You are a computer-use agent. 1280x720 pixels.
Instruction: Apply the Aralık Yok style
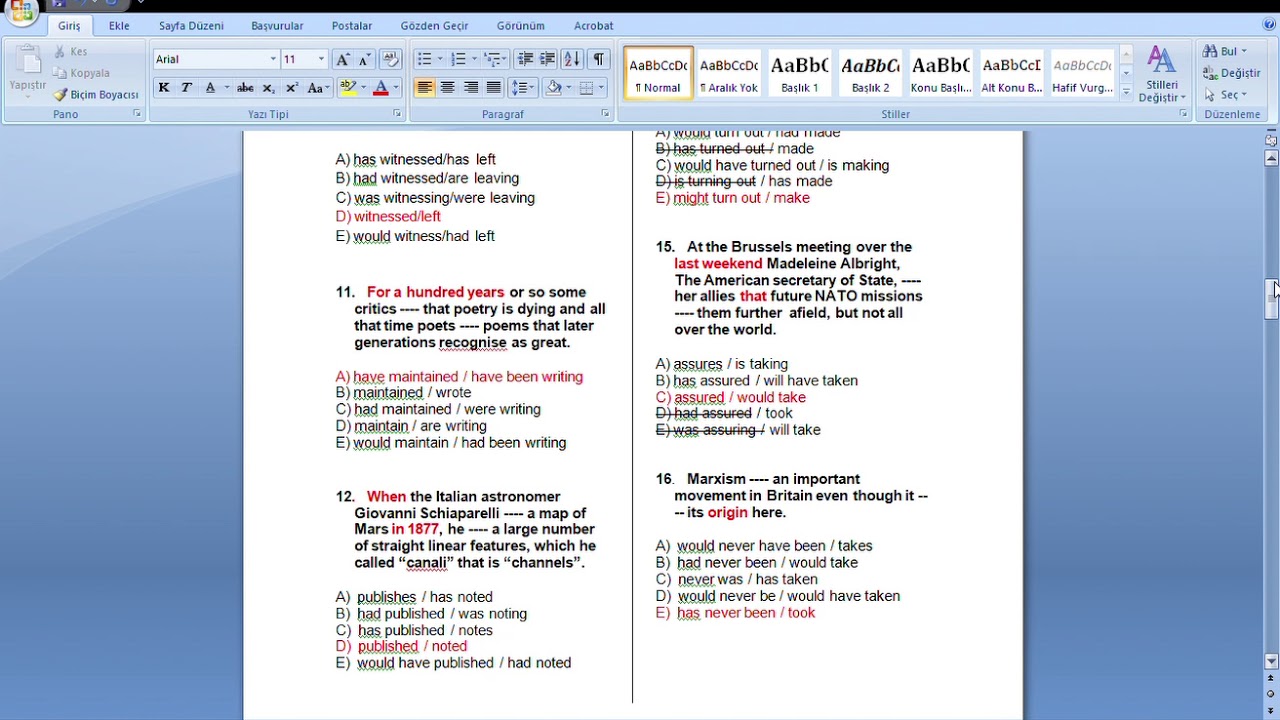(728, 73)
